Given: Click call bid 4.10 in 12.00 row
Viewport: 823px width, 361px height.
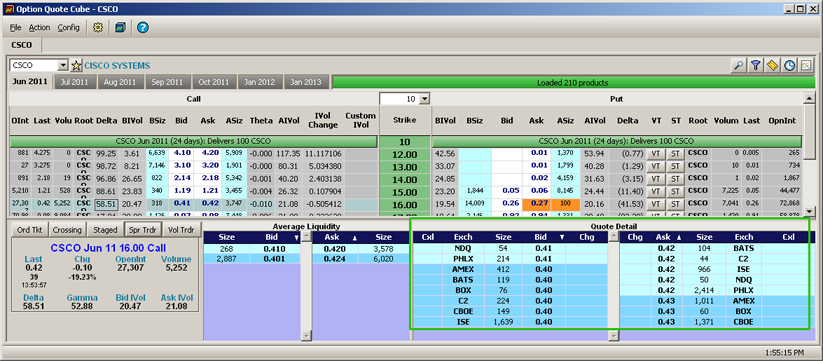Looking at the screenshot, I should 182,154.
